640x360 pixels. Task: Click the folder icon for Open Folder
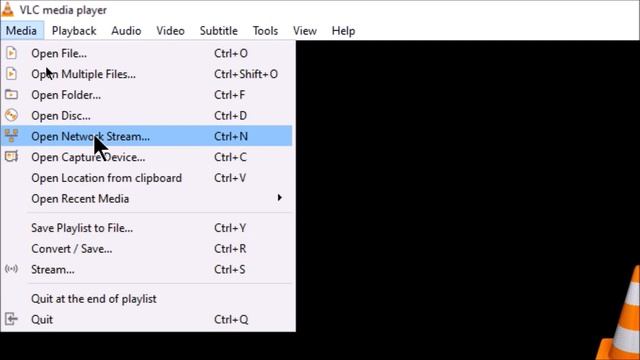[x=11, y=95]
